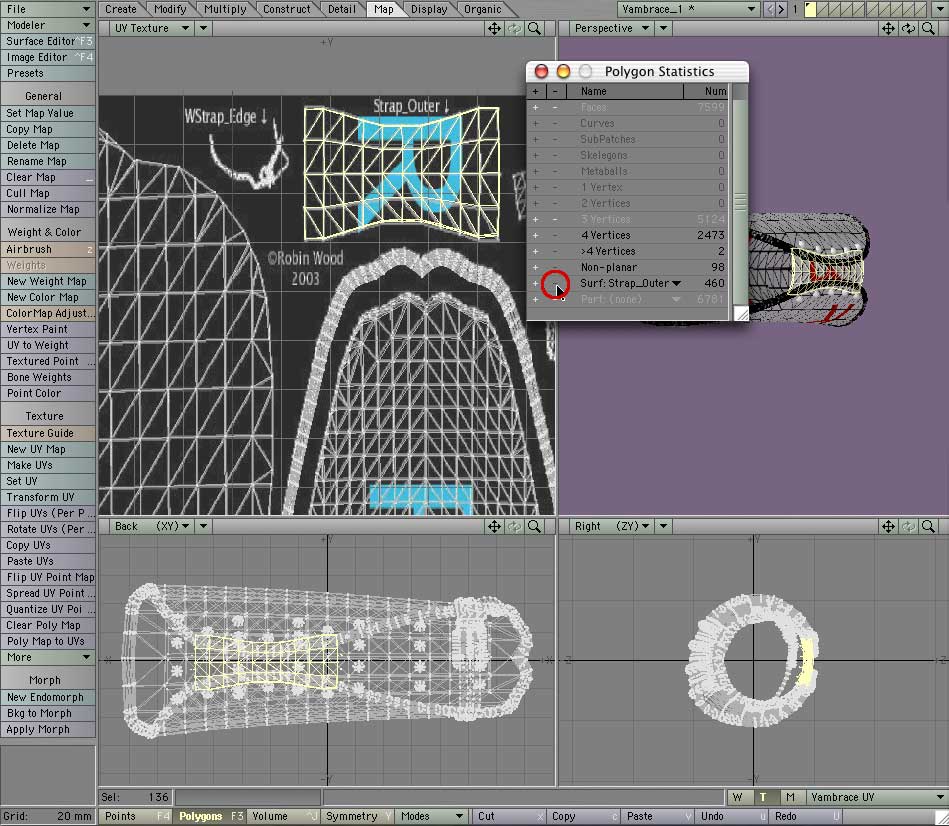Open the File dropdown menu
The height and width of the screenshot is (826, 949).
pos(48,9)
